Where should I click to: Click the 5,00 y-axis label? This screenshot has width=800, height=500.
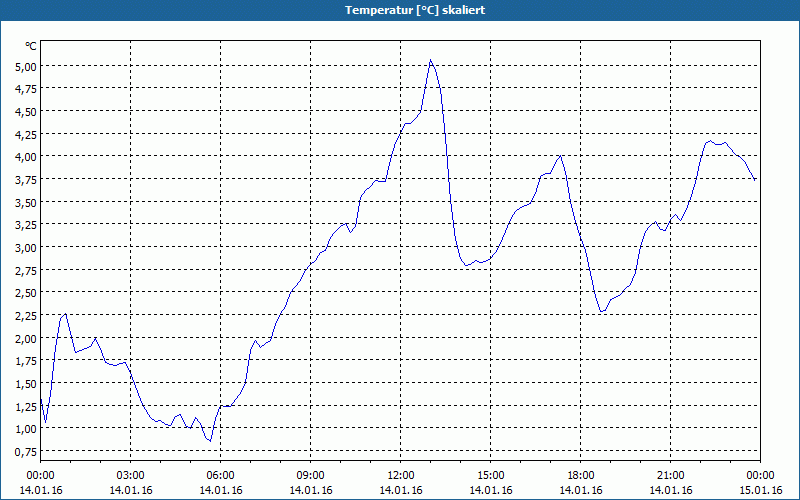25,66
